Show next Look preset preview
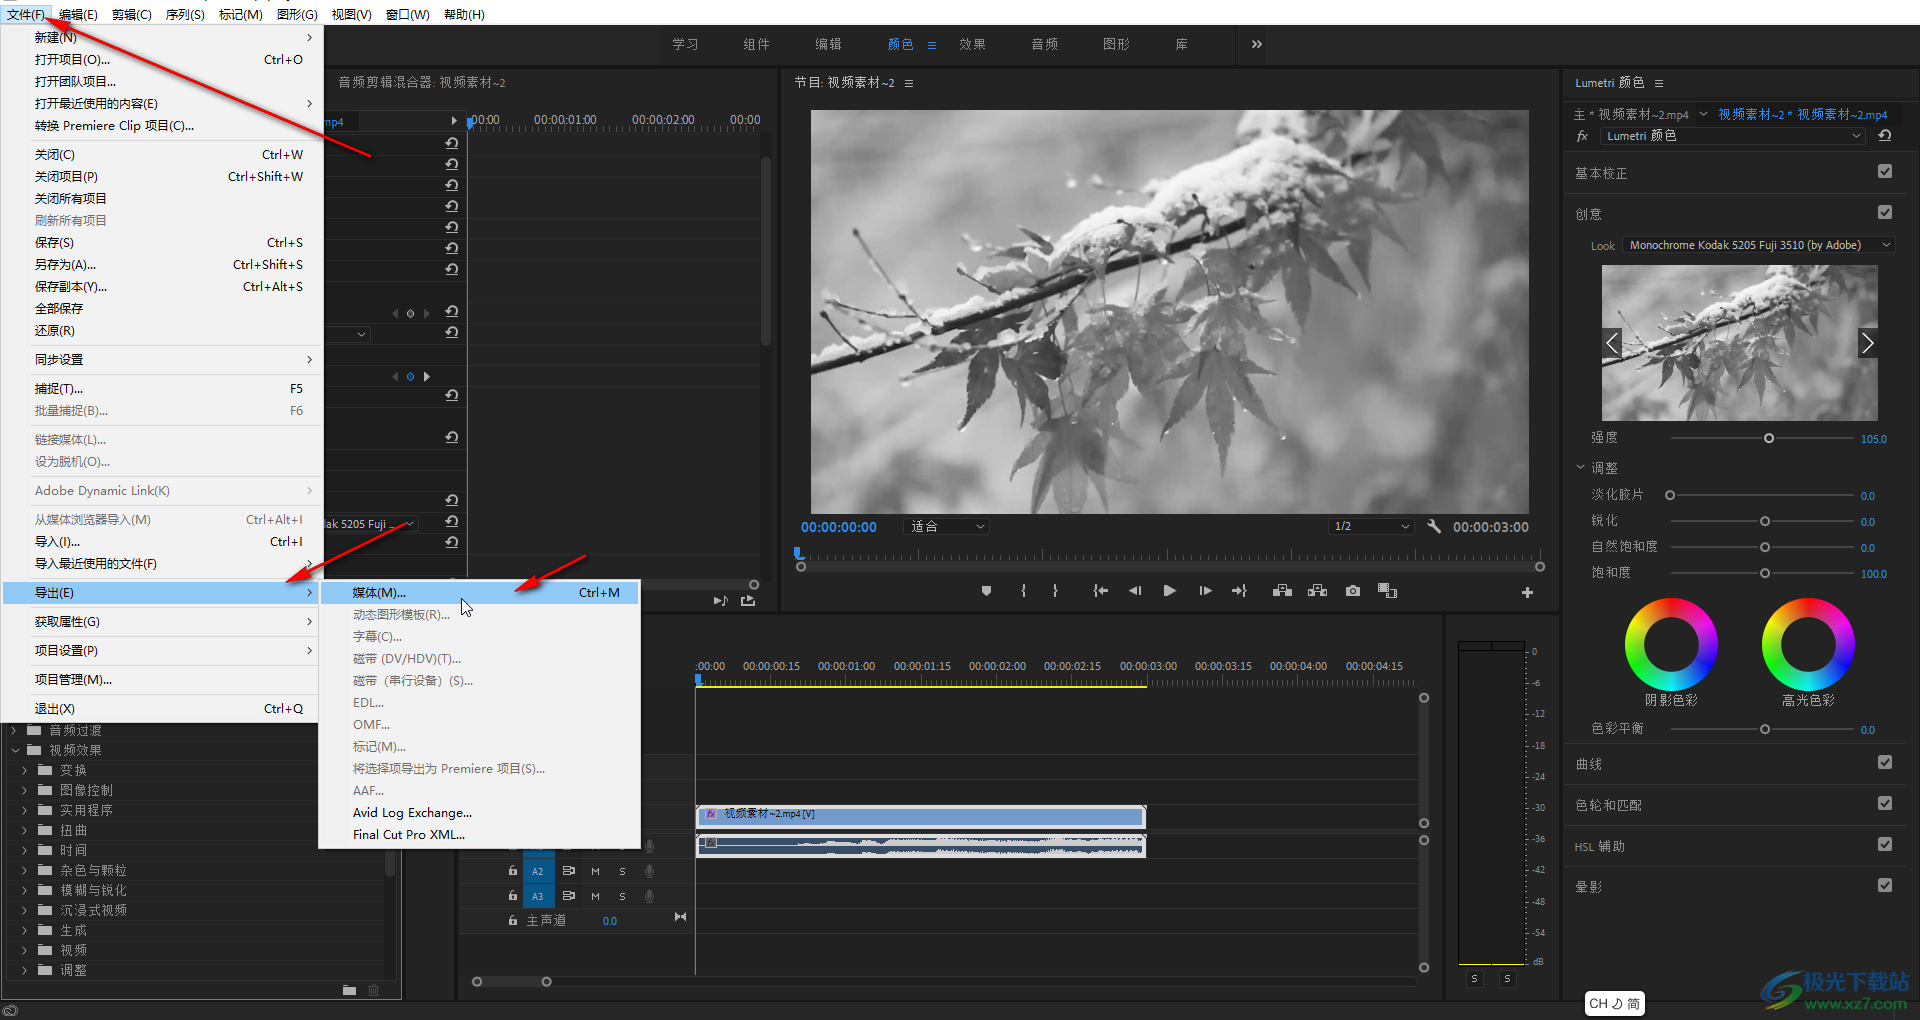1920x1020 pixels. 1867,343
